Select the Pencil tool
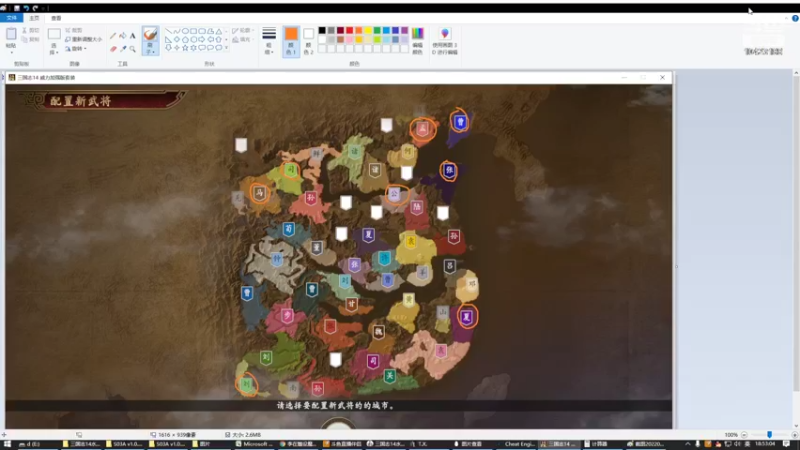Viewport: 800px width, 450px height. [113, 36]
